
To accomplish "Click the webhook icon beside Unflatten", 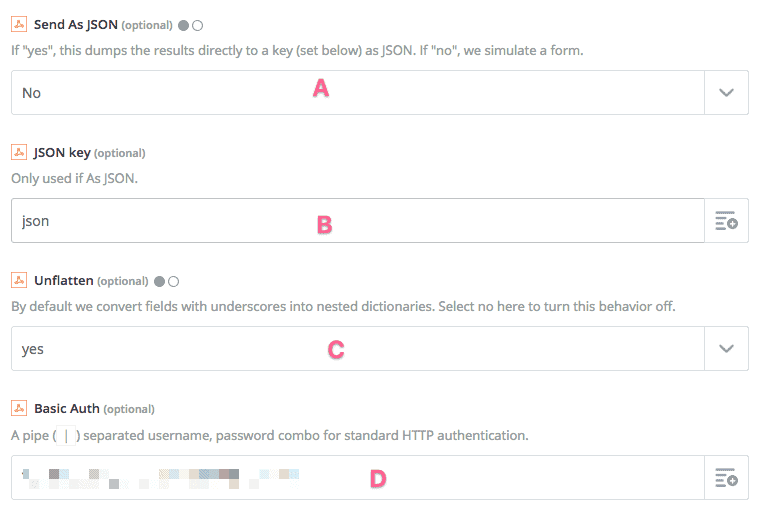I will click(x=19, y=281).
